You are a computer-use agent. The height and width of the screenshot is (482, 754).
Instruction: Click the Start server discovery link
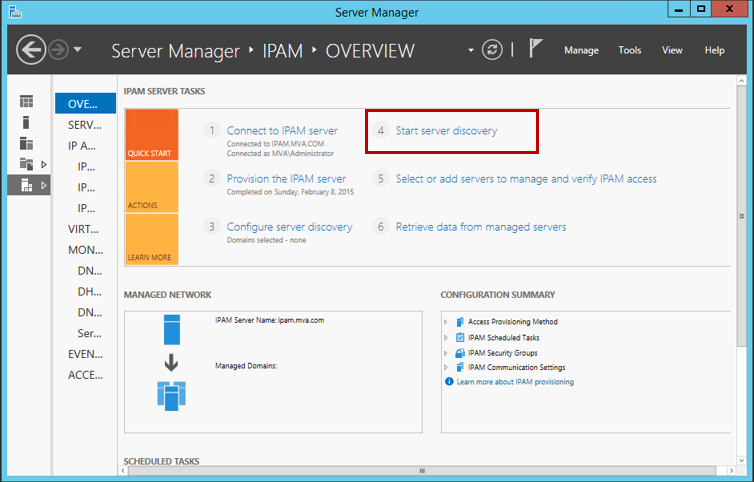[x=446, y=131]
